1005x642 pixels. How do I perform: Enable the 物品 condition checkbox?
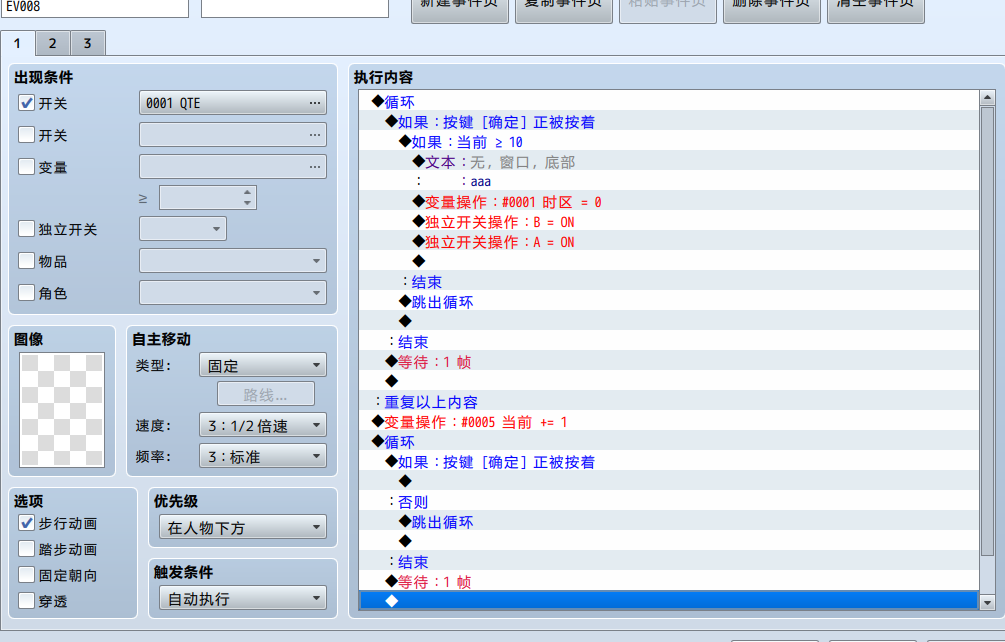[x=26, y=261]
